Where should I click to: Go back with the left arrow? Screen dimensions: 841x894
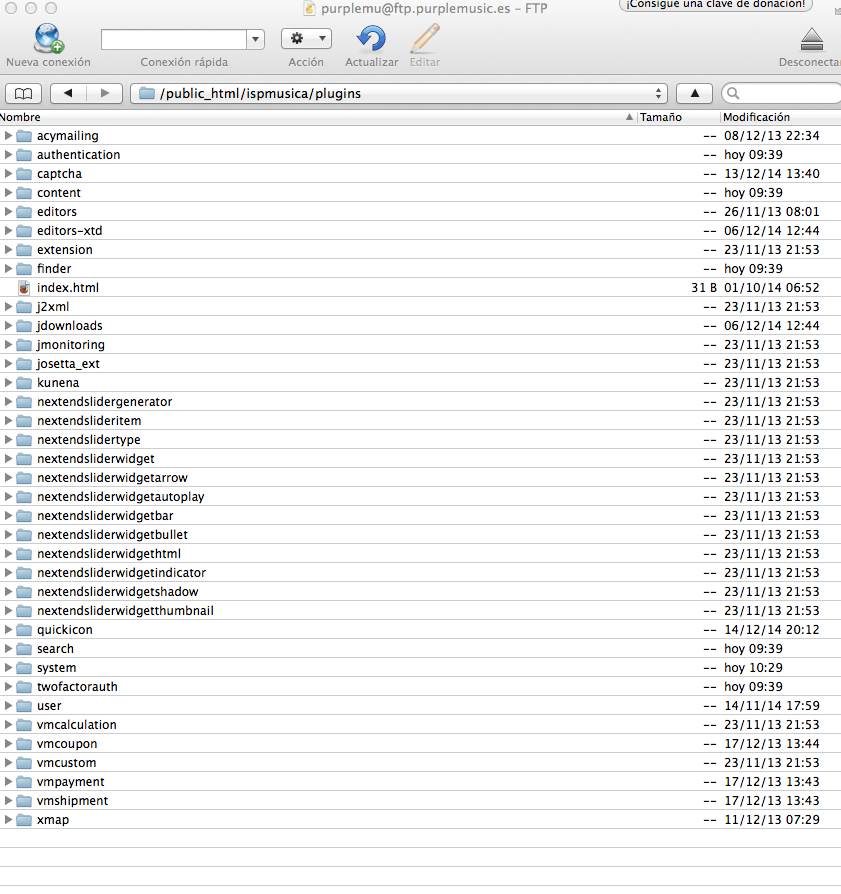pyautogui.click(x=68, y=94)
